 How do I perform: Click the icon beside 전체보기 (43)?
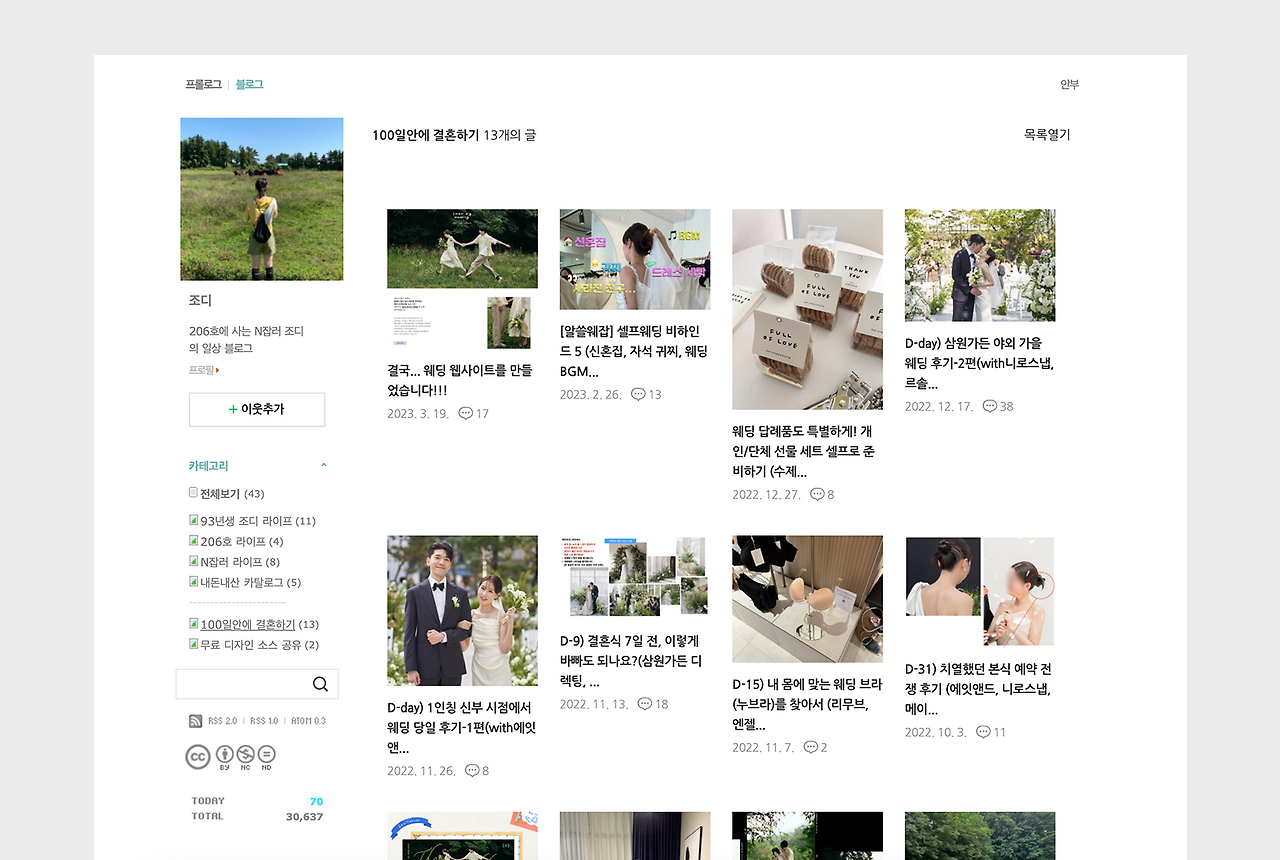(x=194, y=493)
